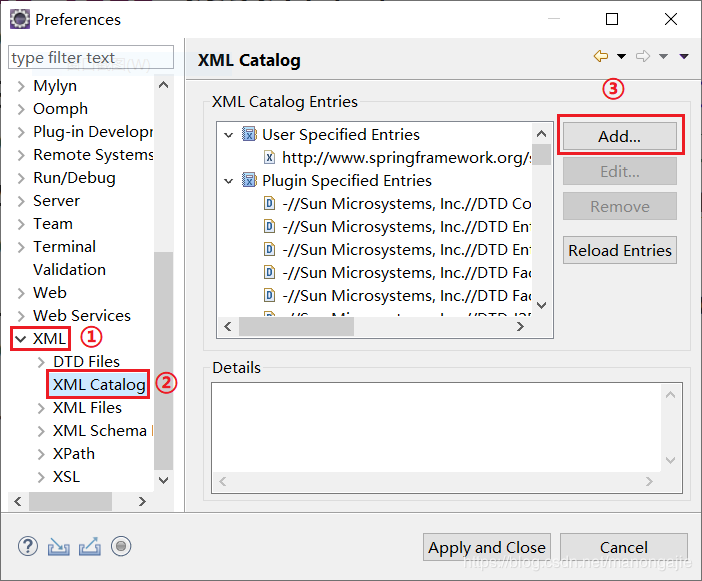Image resolution: width=702 pixels, height=581 pixels.
Task: Collapse the XML tree category
Action: tap(20, 339)
